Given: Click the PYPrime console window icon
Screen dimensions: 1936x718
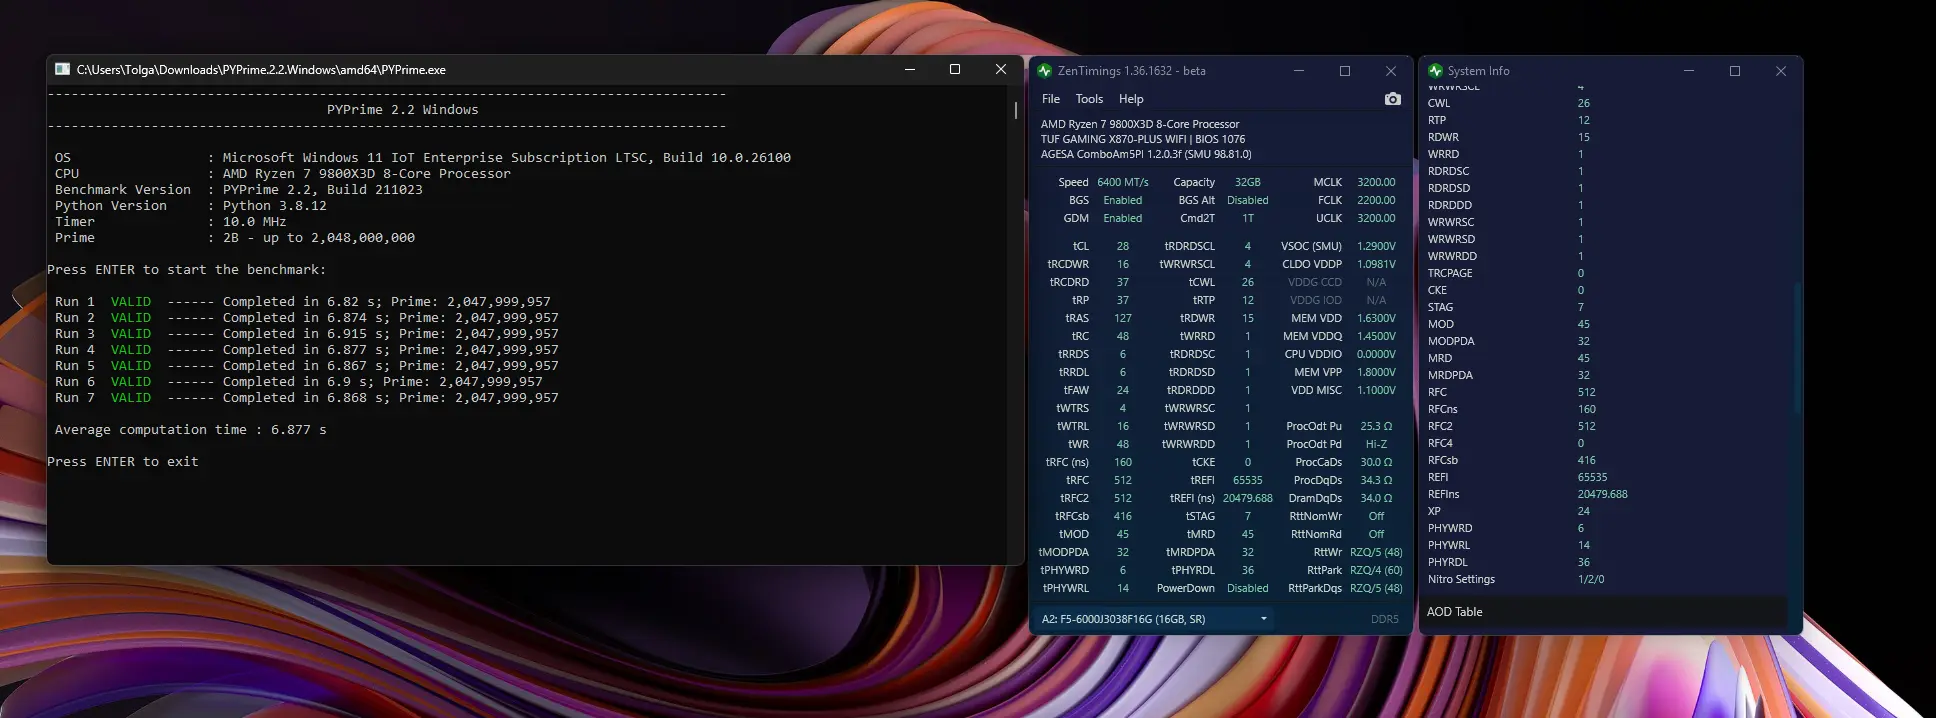Looking at the screenshot, I should pos(62,70).
